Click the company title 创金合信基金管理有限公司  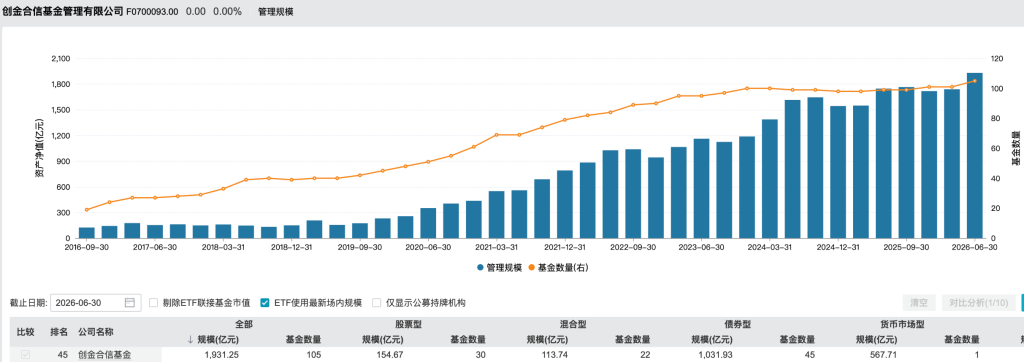pos(63,11)
